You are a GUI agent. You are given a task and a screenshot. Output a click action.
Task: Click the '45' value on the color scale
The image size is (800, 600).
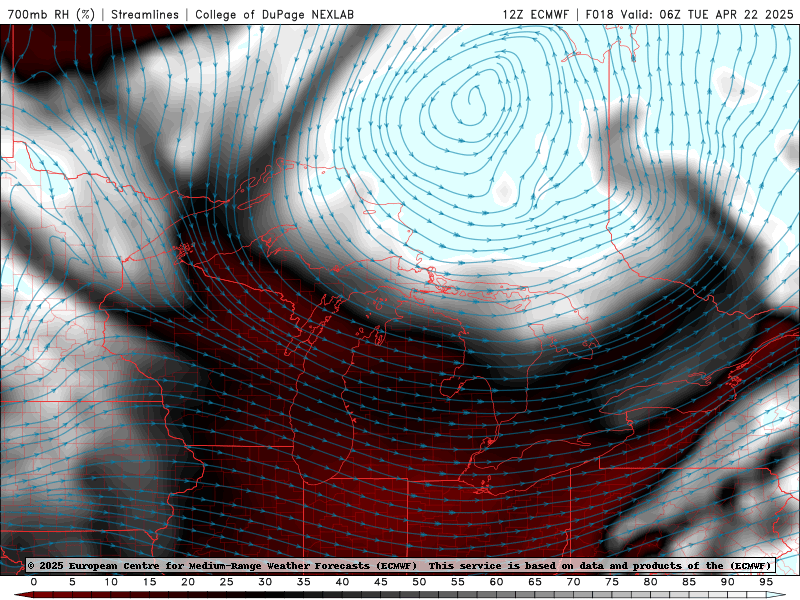pyautogui.click(x=381, y=582)
